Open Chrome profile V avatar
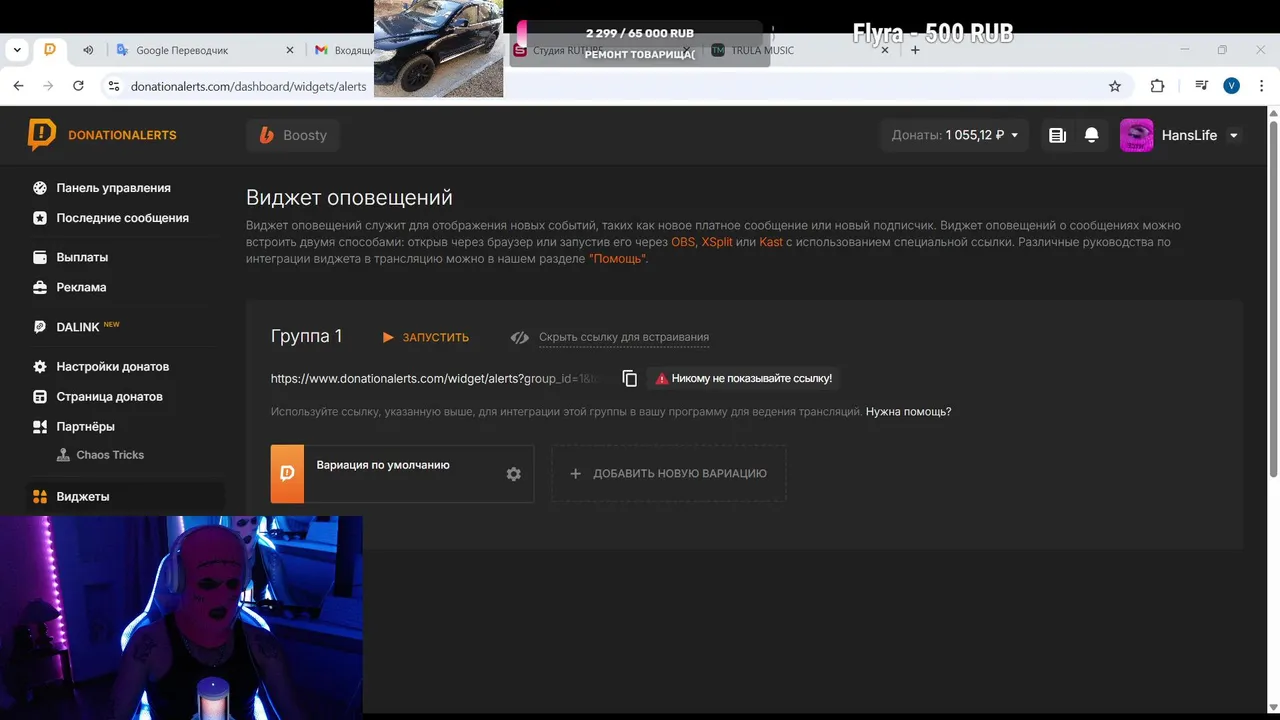The height and width of the screenshot is (720, 1280). coord(1232,86)
